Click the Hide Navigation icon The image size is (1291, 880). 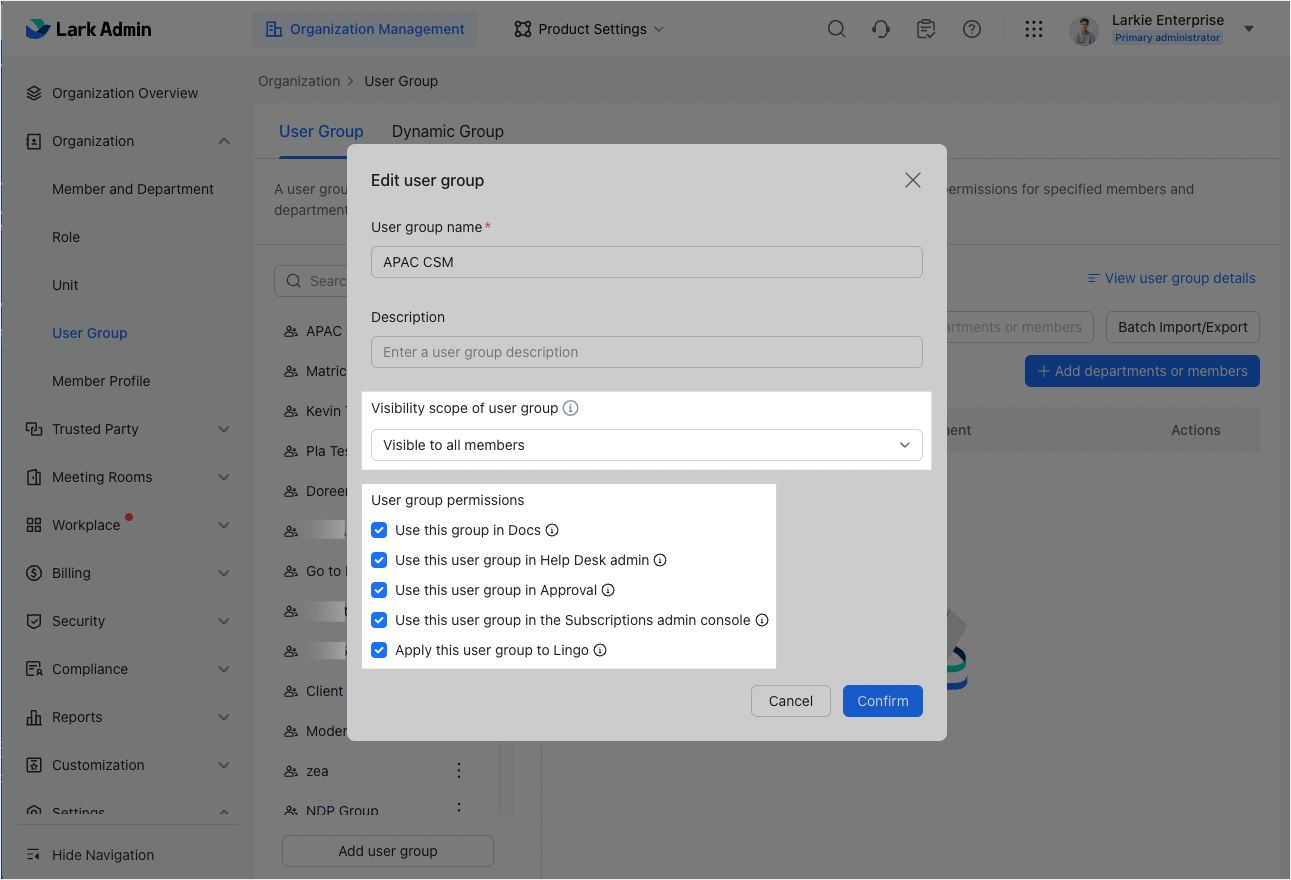click(x=31, y=855)
